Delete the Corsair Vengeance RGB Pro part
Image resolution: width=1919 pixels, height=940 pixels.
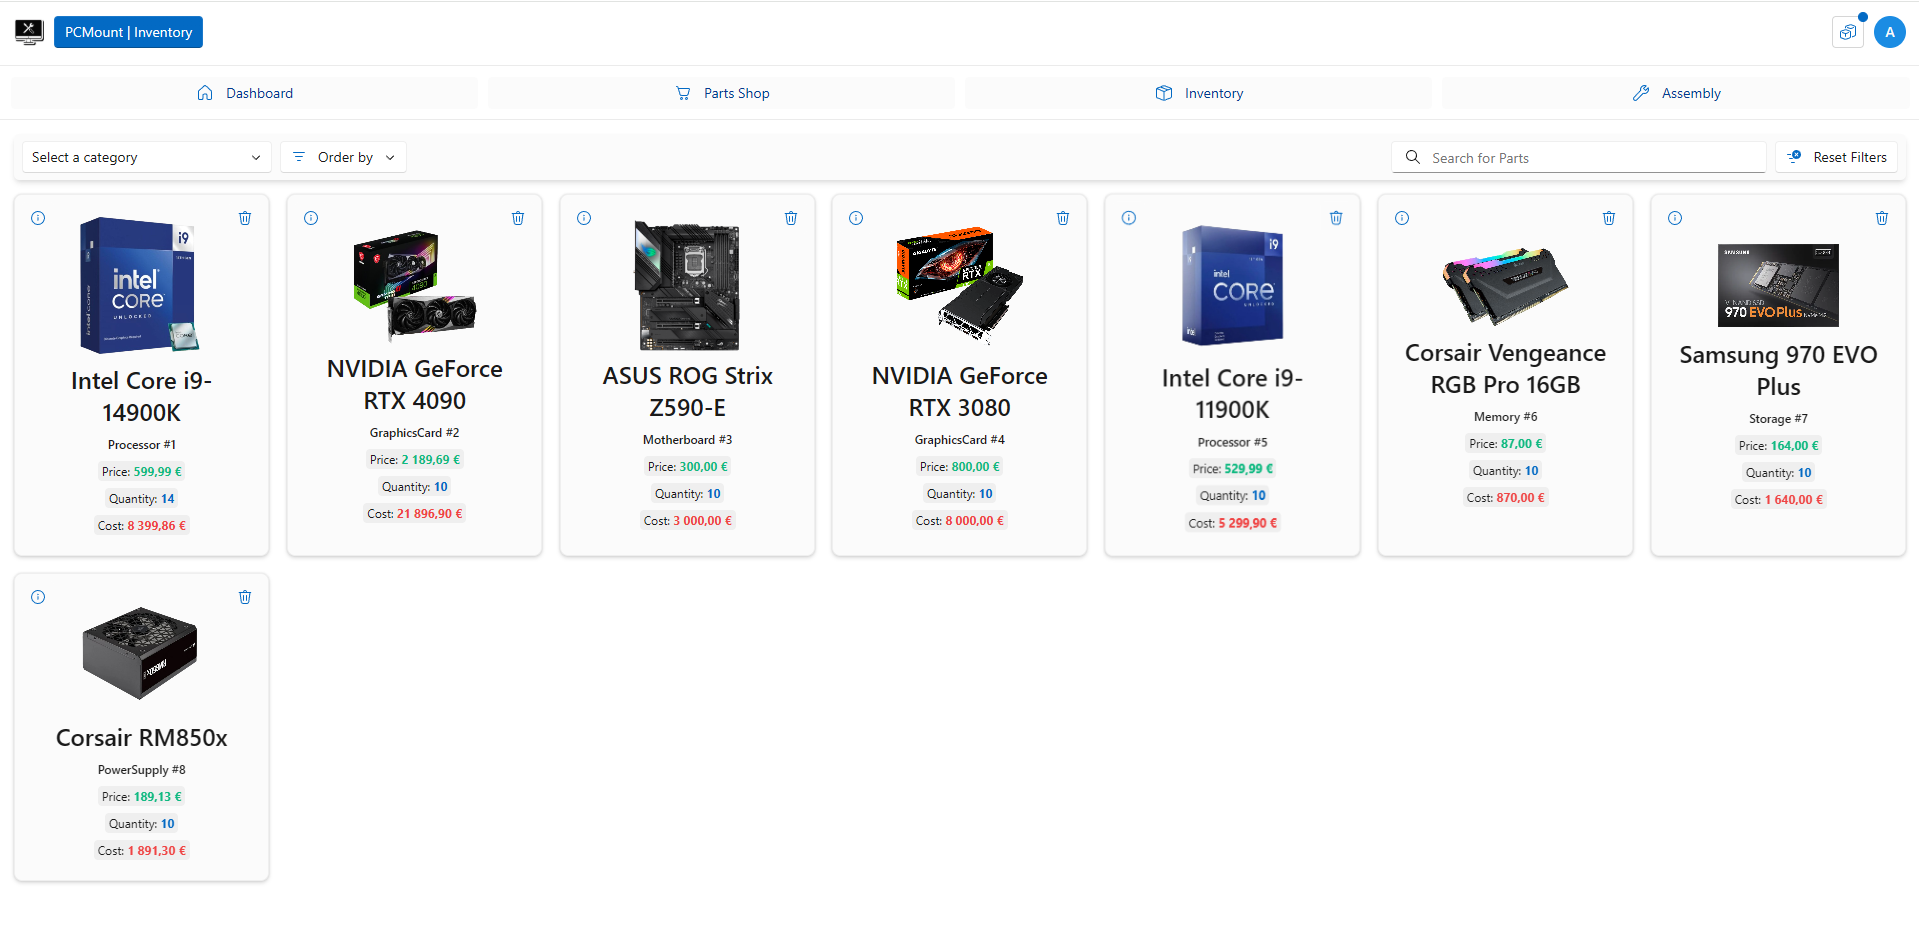(x=1609, y=218)
